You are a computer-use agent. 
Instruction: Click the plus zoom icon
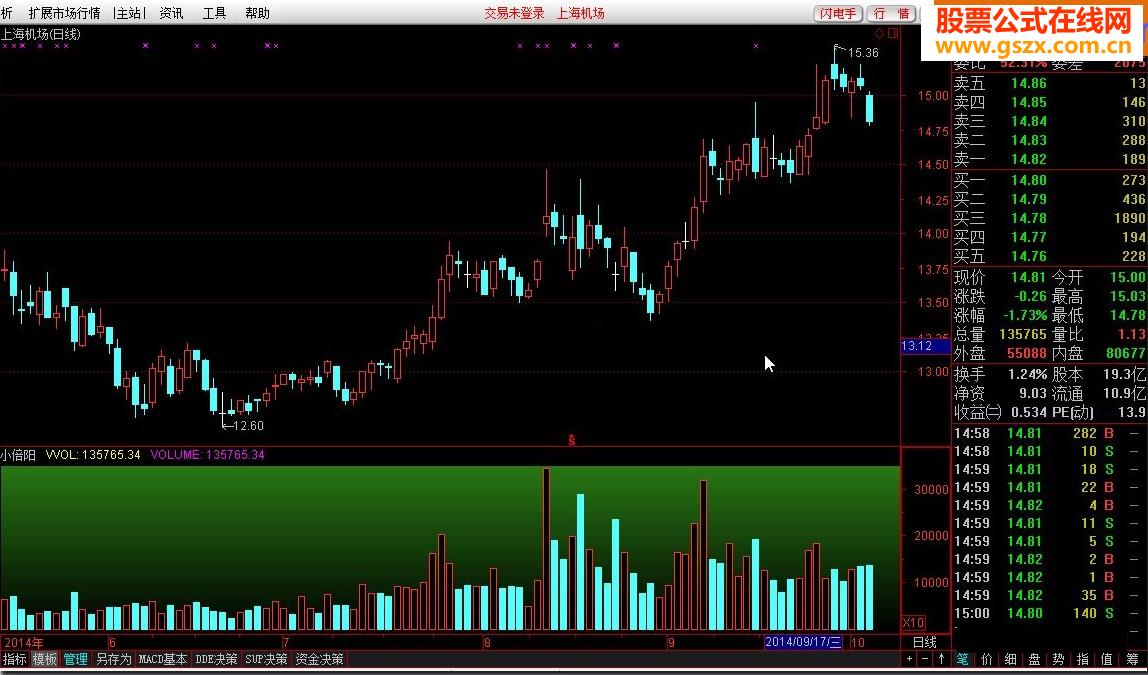pyautogui.click(x=909, y=660)
